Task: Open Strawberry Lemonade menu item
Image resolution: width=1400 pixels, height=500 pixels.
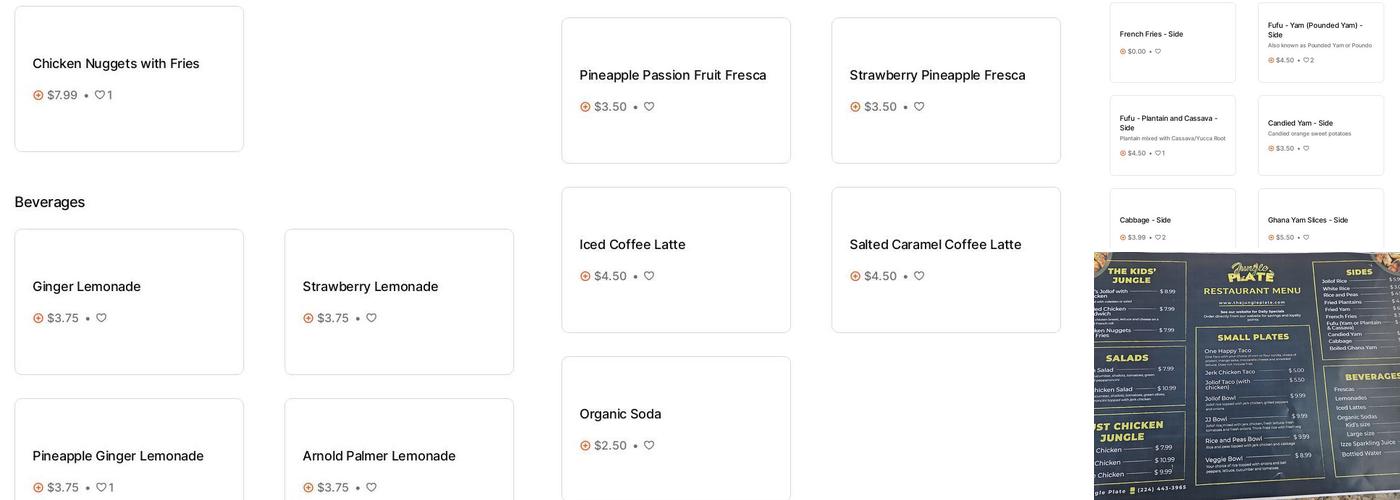Action: (x=398, y=300)
